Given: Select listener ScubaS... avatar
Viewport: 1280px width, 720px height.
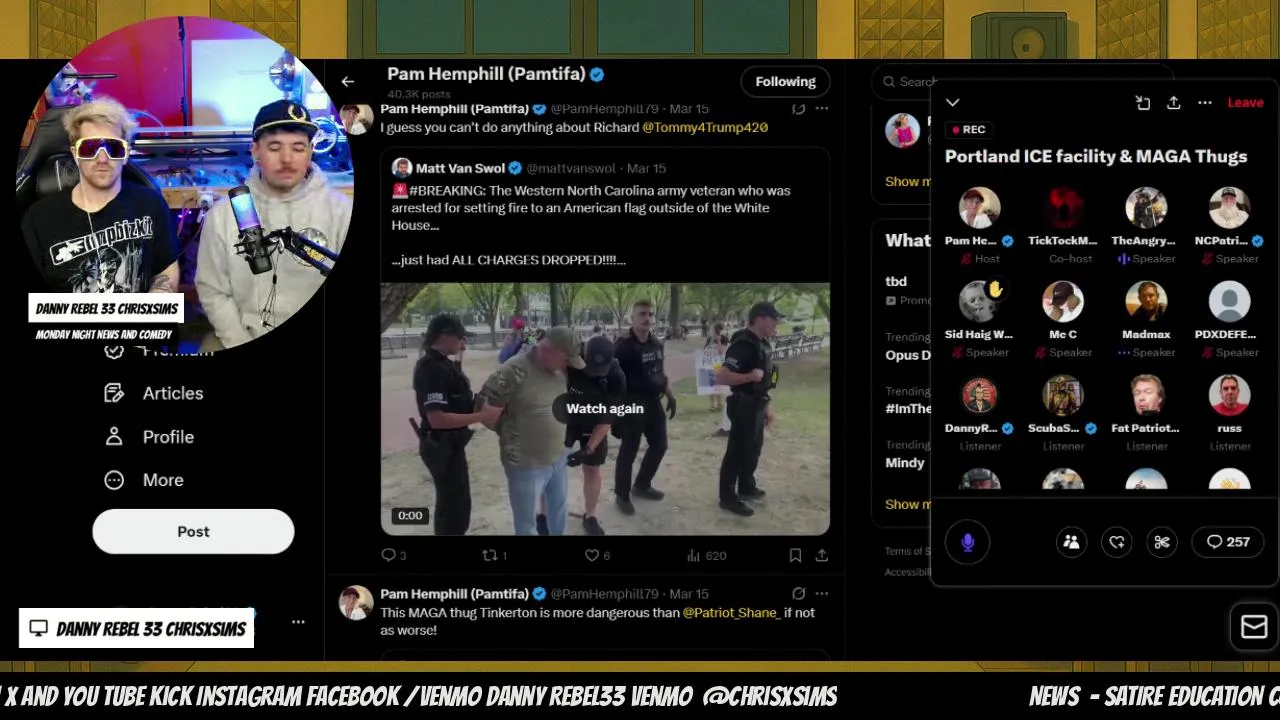Looking at the screenshot, I should [1063, 395].
